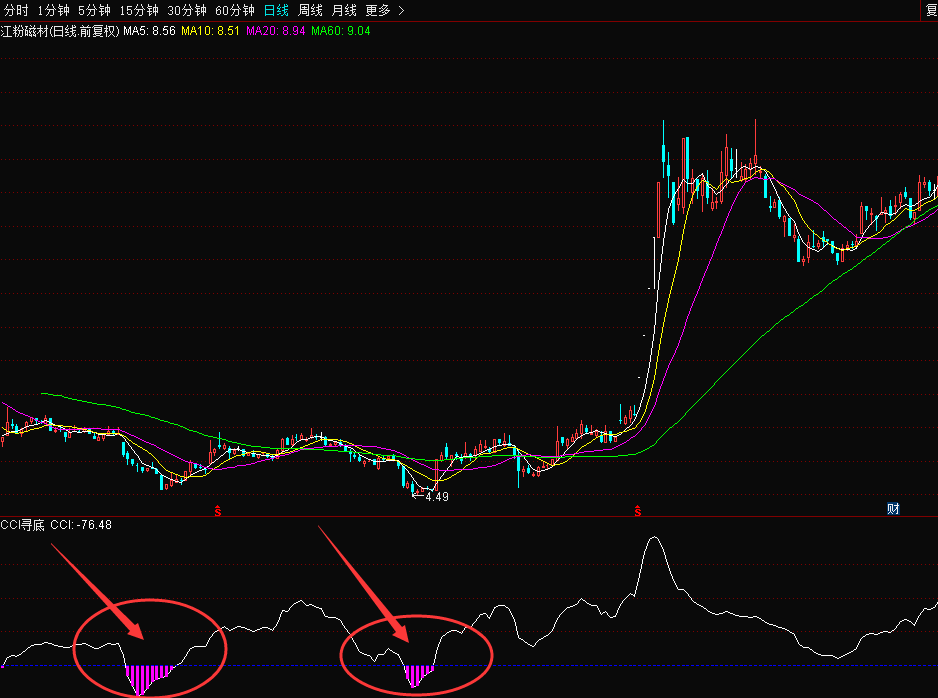Open the 复权 adjustment button at top right
Viewport: 938px width, 698px height.
(x=931, y=10)
